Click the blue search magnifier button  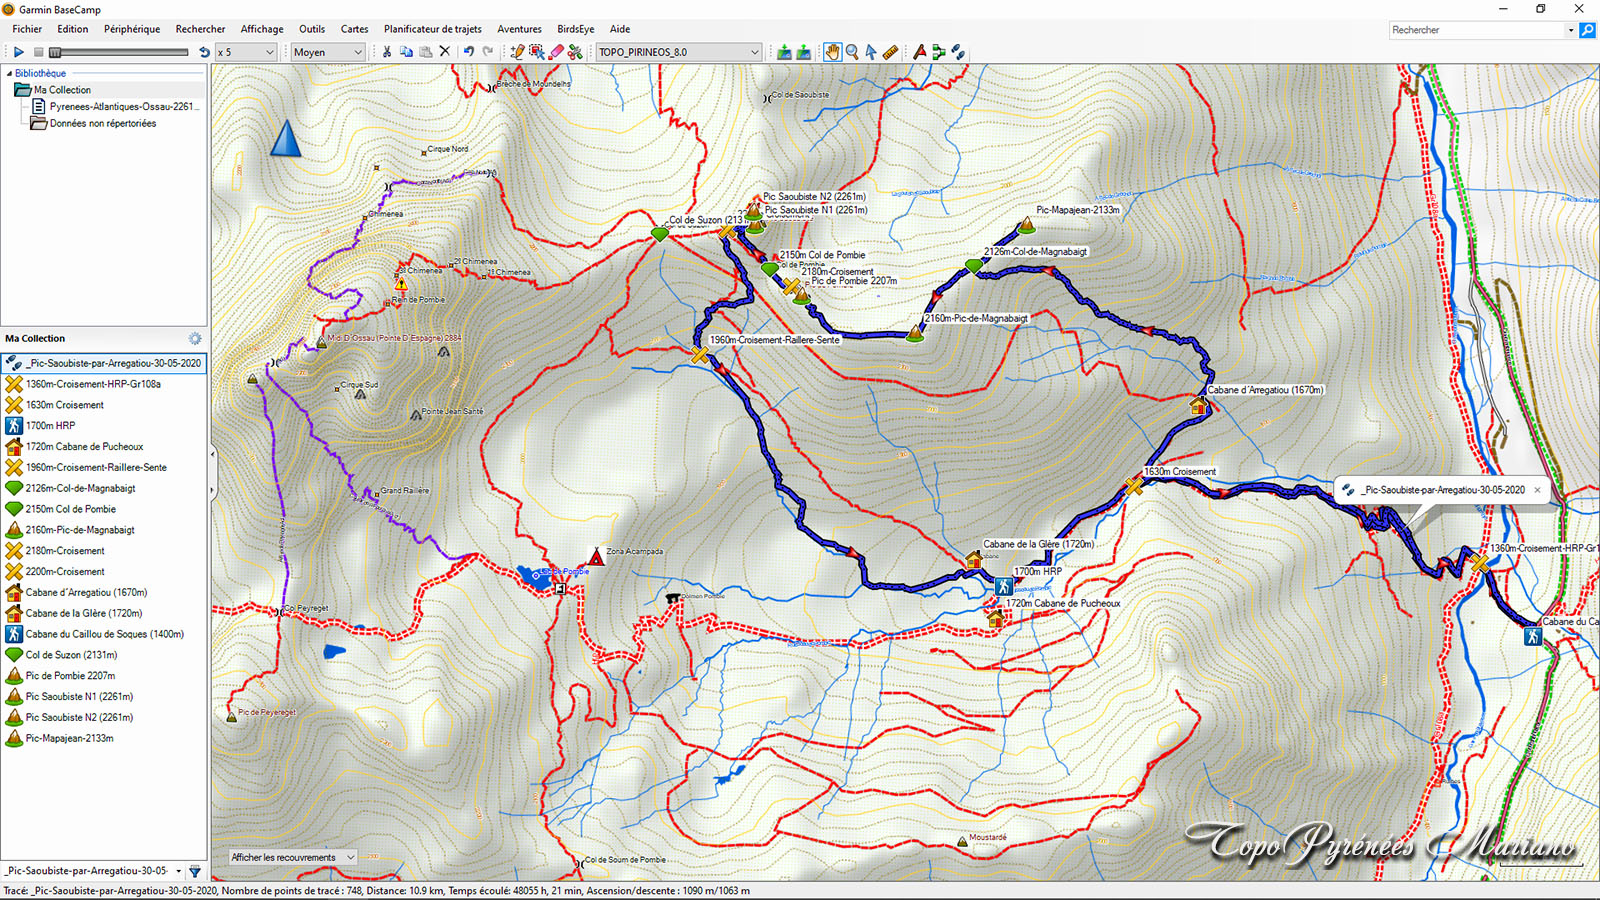[x=1587, y=30]
